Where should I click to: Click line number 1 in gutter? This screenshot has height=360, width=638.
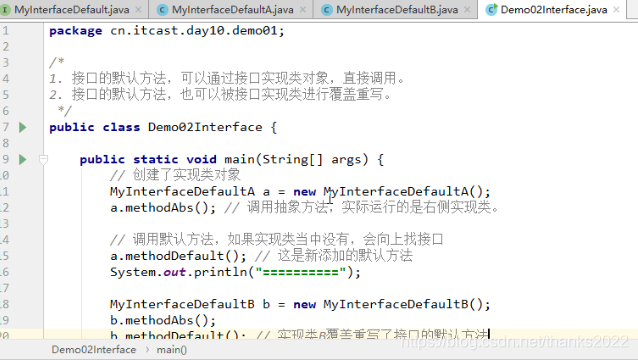click(5, 31)
